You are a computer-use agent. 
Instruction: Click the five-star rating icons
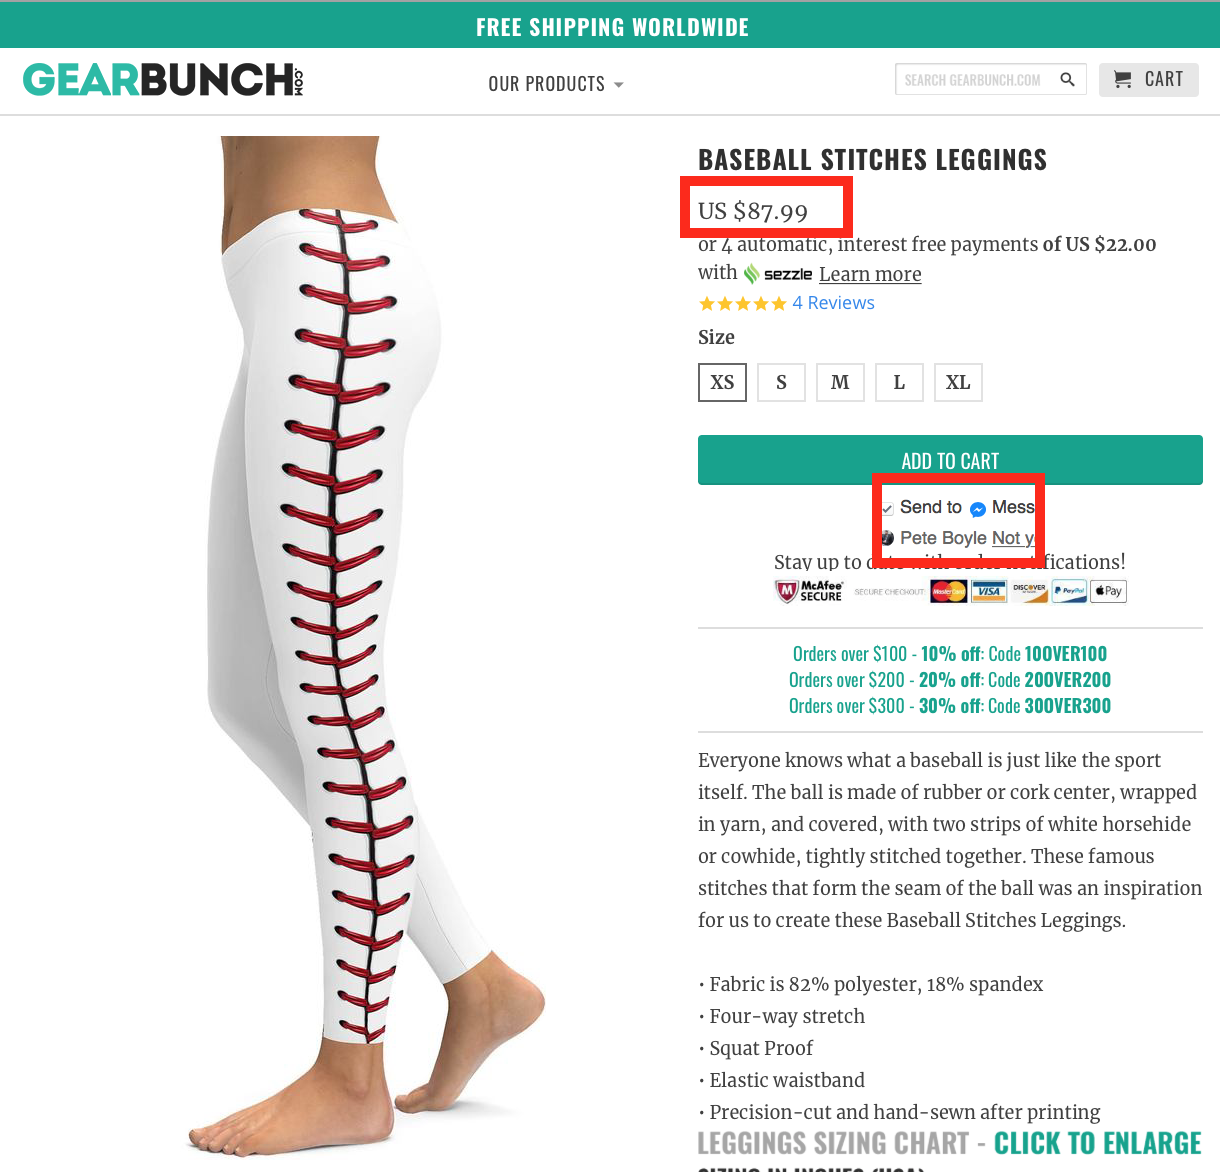click(x=742, y=304)
